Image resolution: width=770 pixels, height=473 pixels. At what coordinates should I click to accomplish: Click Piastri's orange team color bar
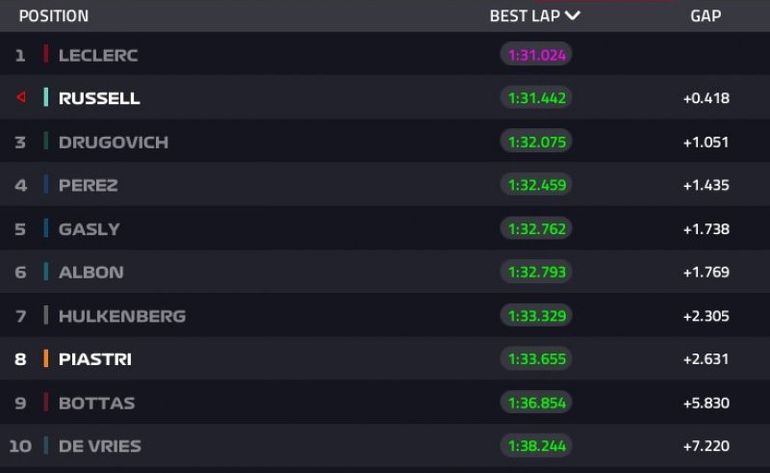coord(46,359)
